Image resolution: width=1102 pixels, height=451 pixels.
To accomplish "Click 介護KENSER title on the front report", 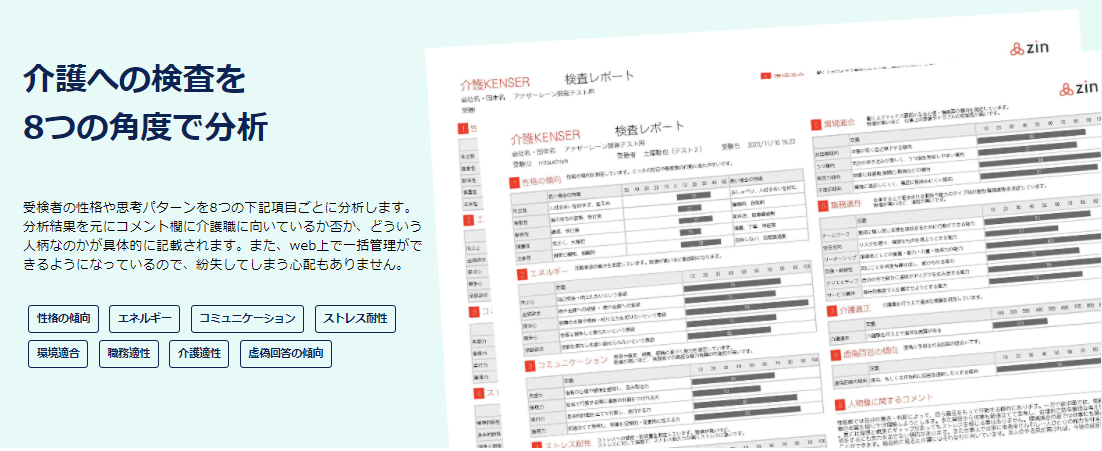I will 545,136.
